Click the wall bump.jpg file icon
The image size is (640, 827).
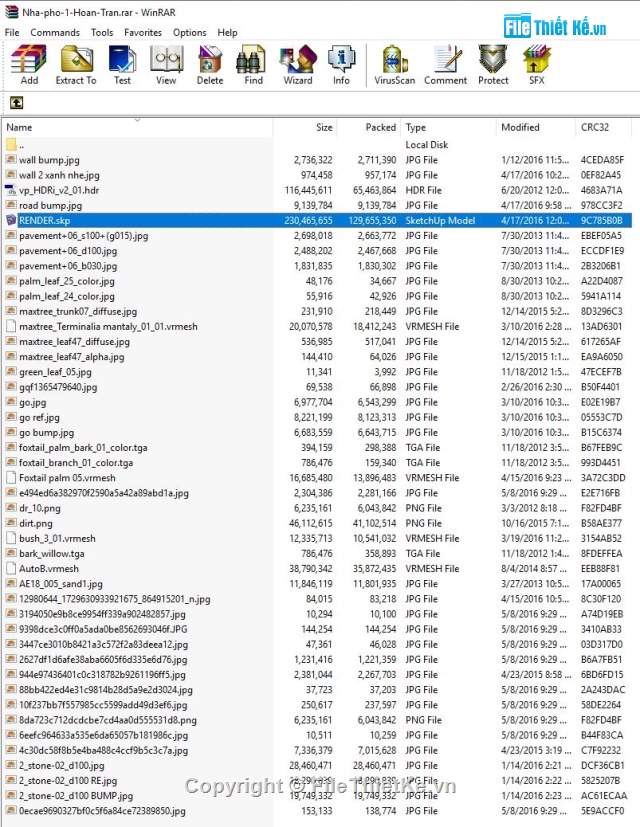coord(11,160)
